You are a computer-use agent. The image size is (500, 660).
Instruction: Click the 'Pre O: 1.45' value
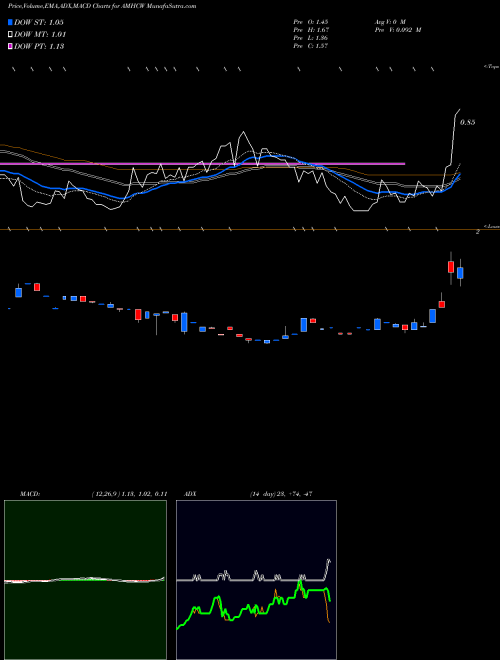(311, 21)
